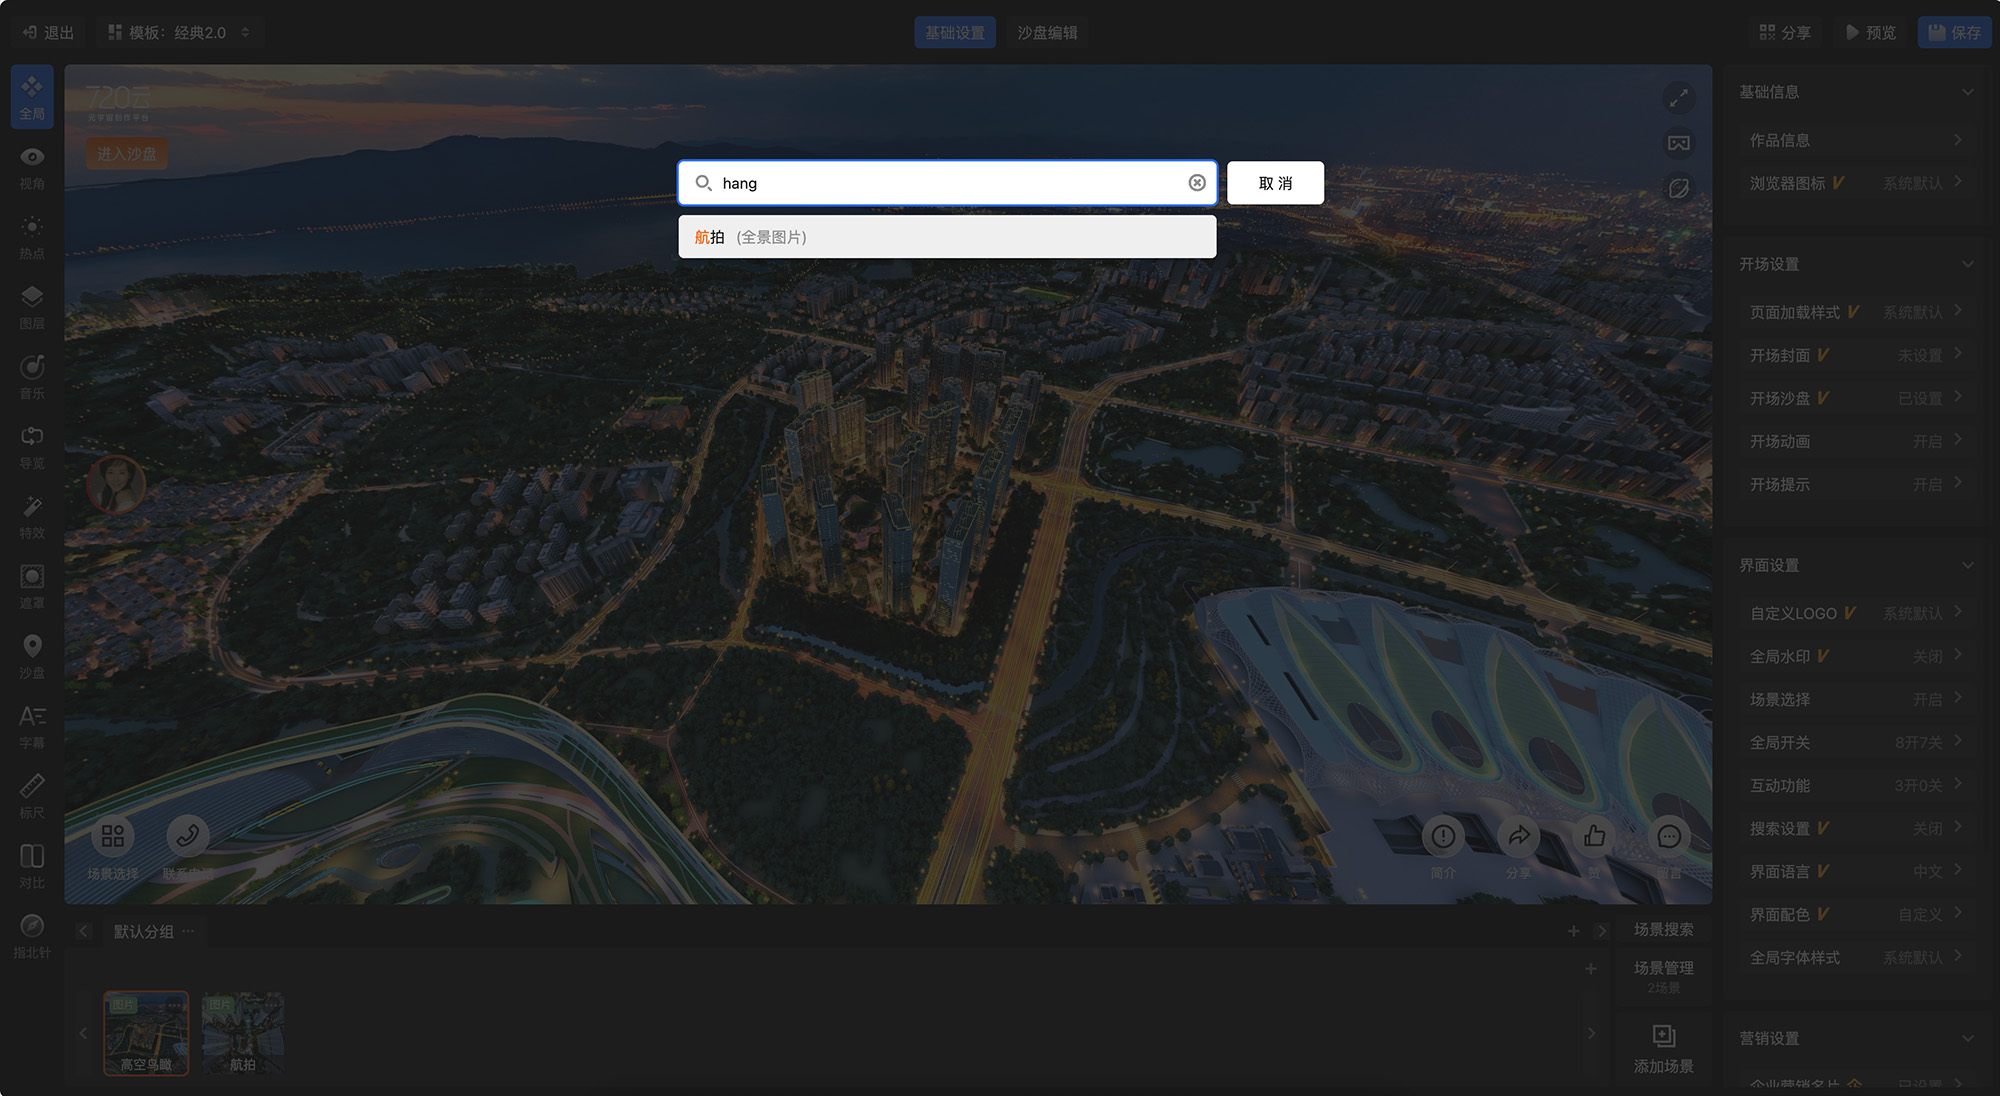Collapse the 基础信息 section
Viewport: 2000px width, 1096px height.
[1967, 92]
